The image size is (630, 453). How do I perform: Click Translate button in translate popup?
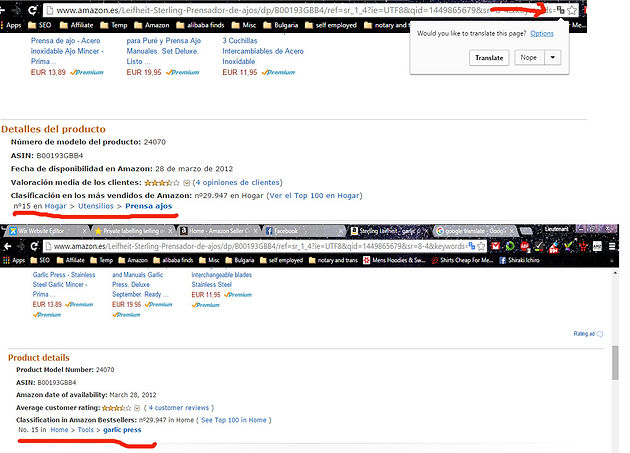click(x=489, y=57)
